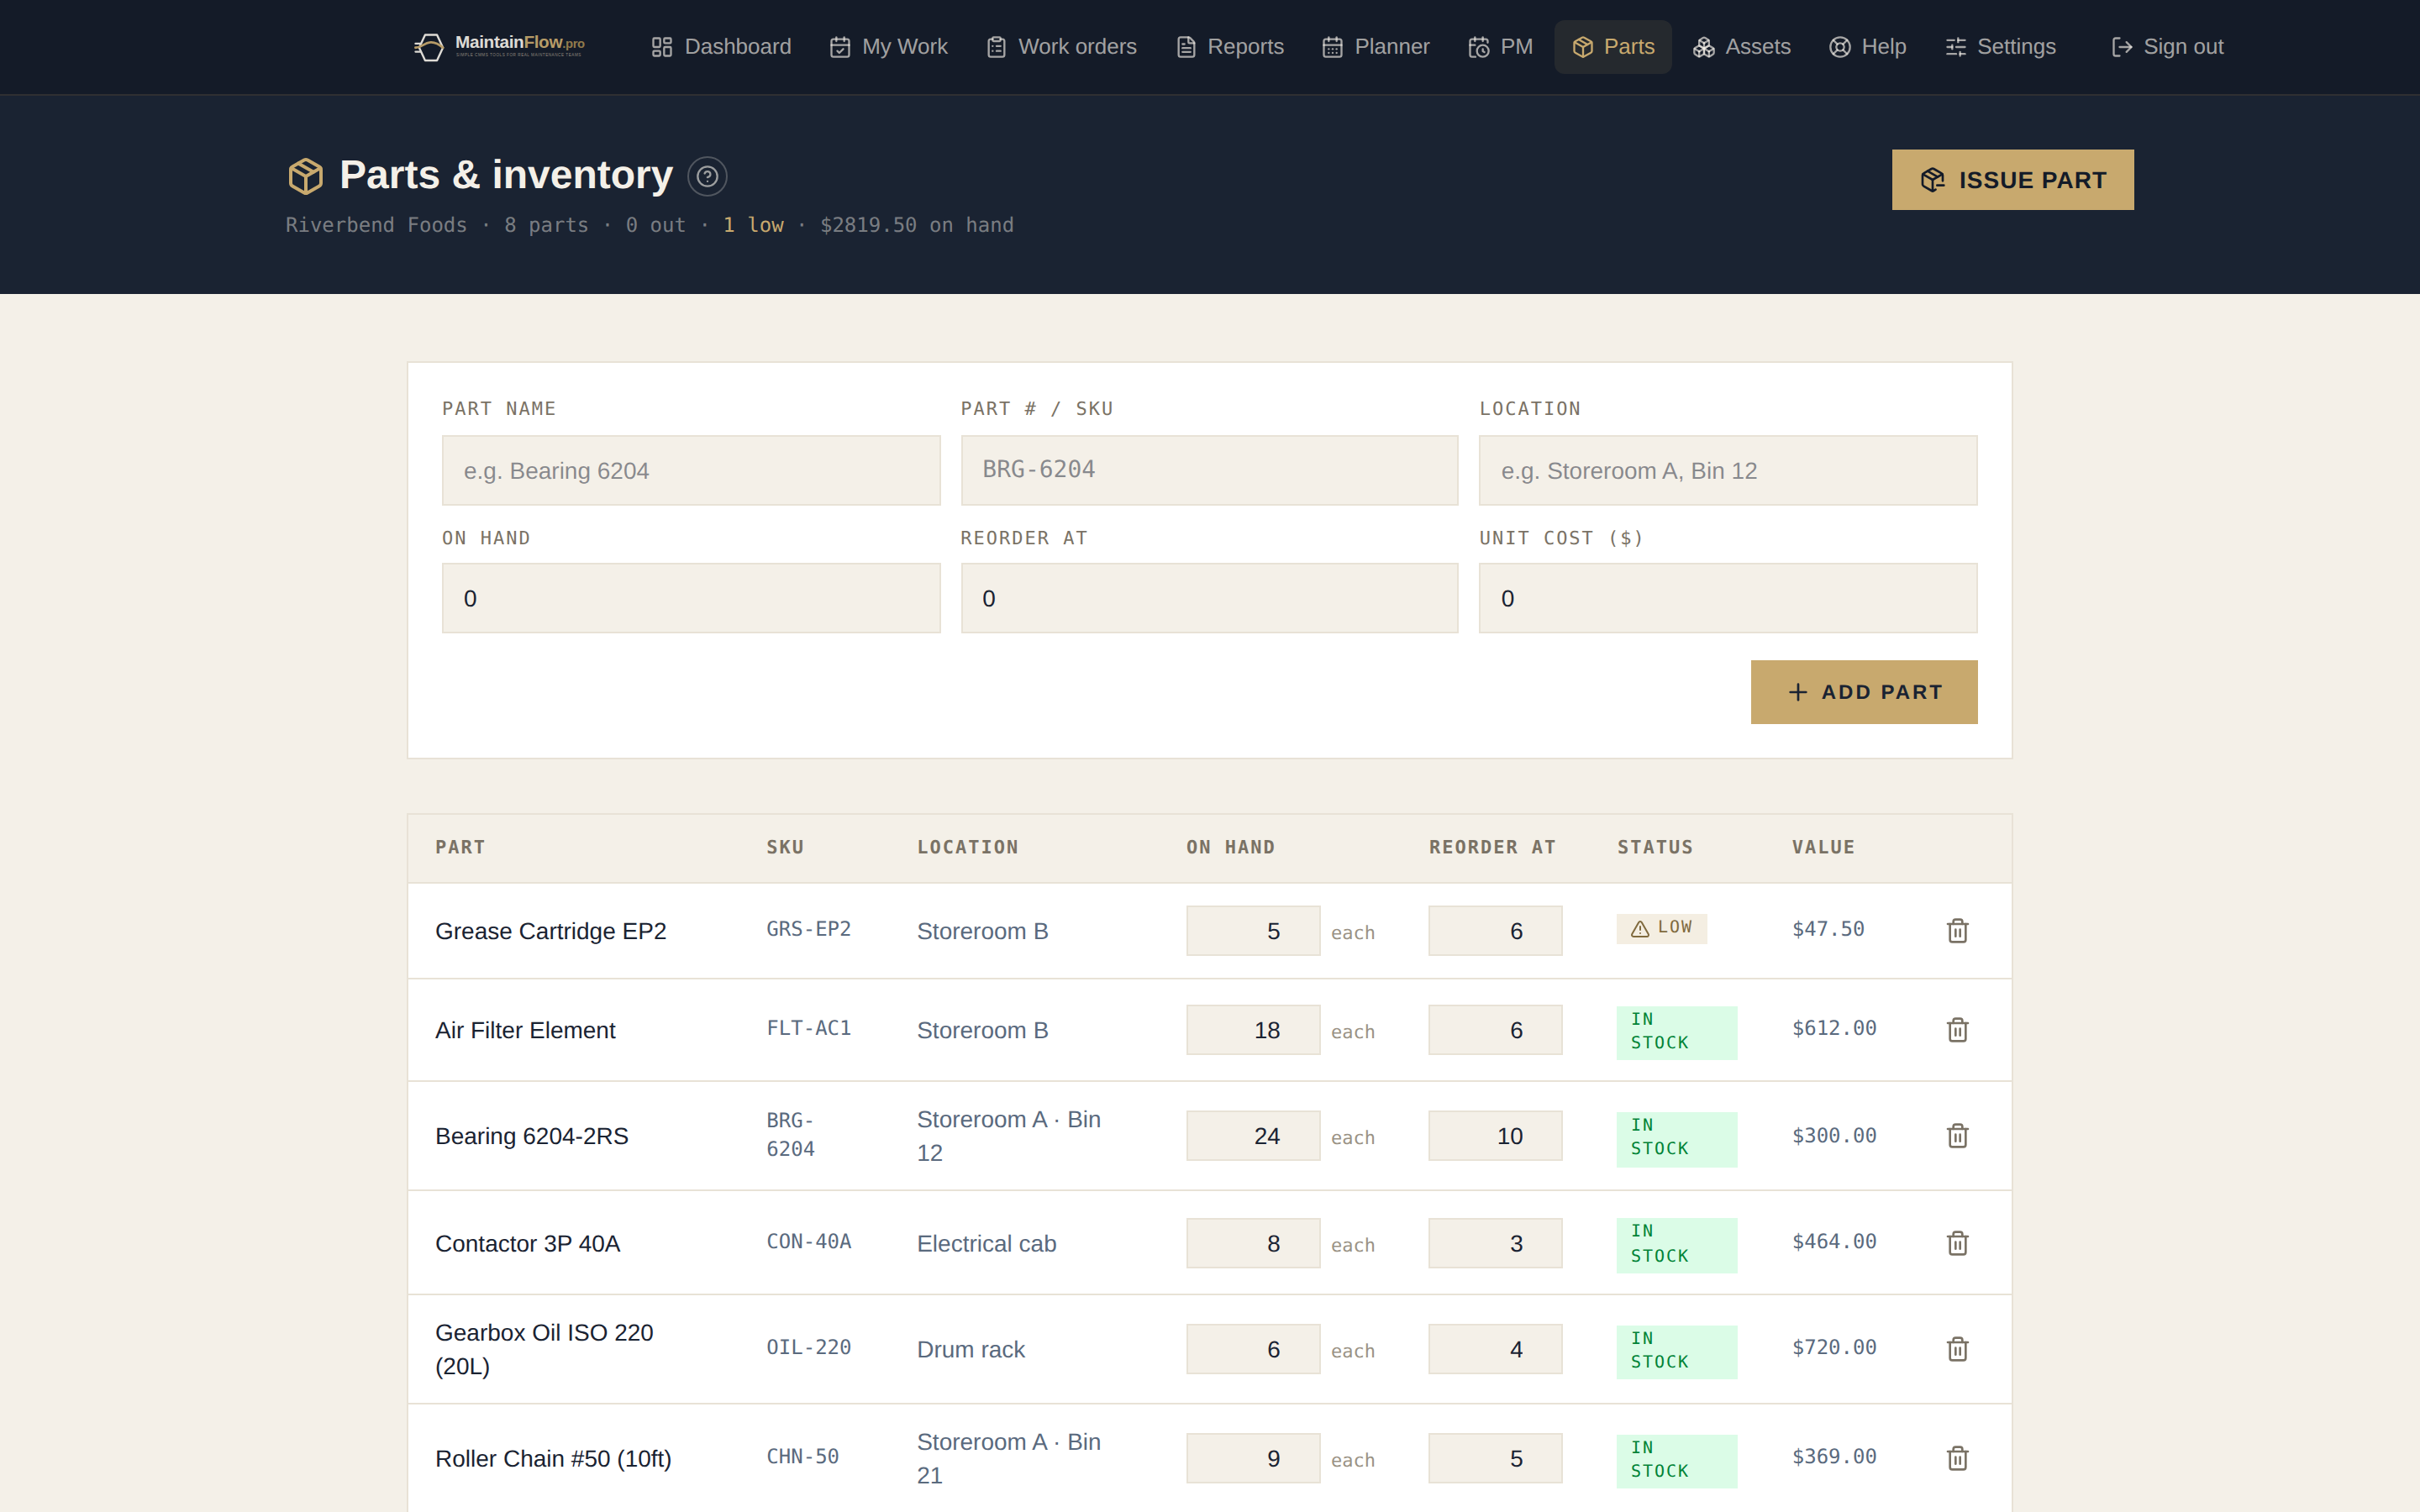Click the $47.50 value cell
2420x1512 pixels.
(1828, 929)
